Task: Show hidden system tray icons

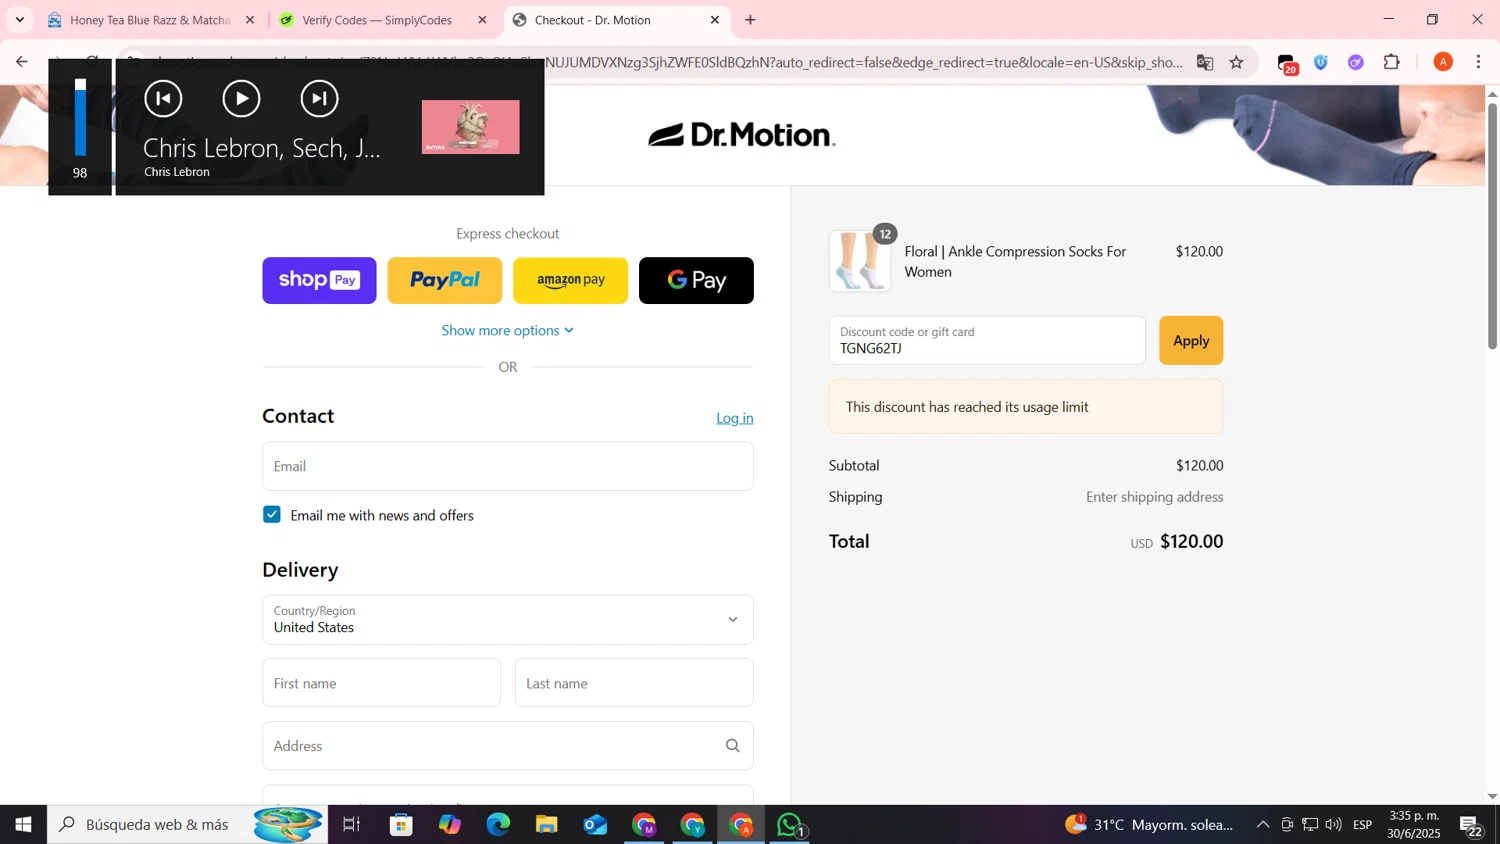Action: point(1263,825)
